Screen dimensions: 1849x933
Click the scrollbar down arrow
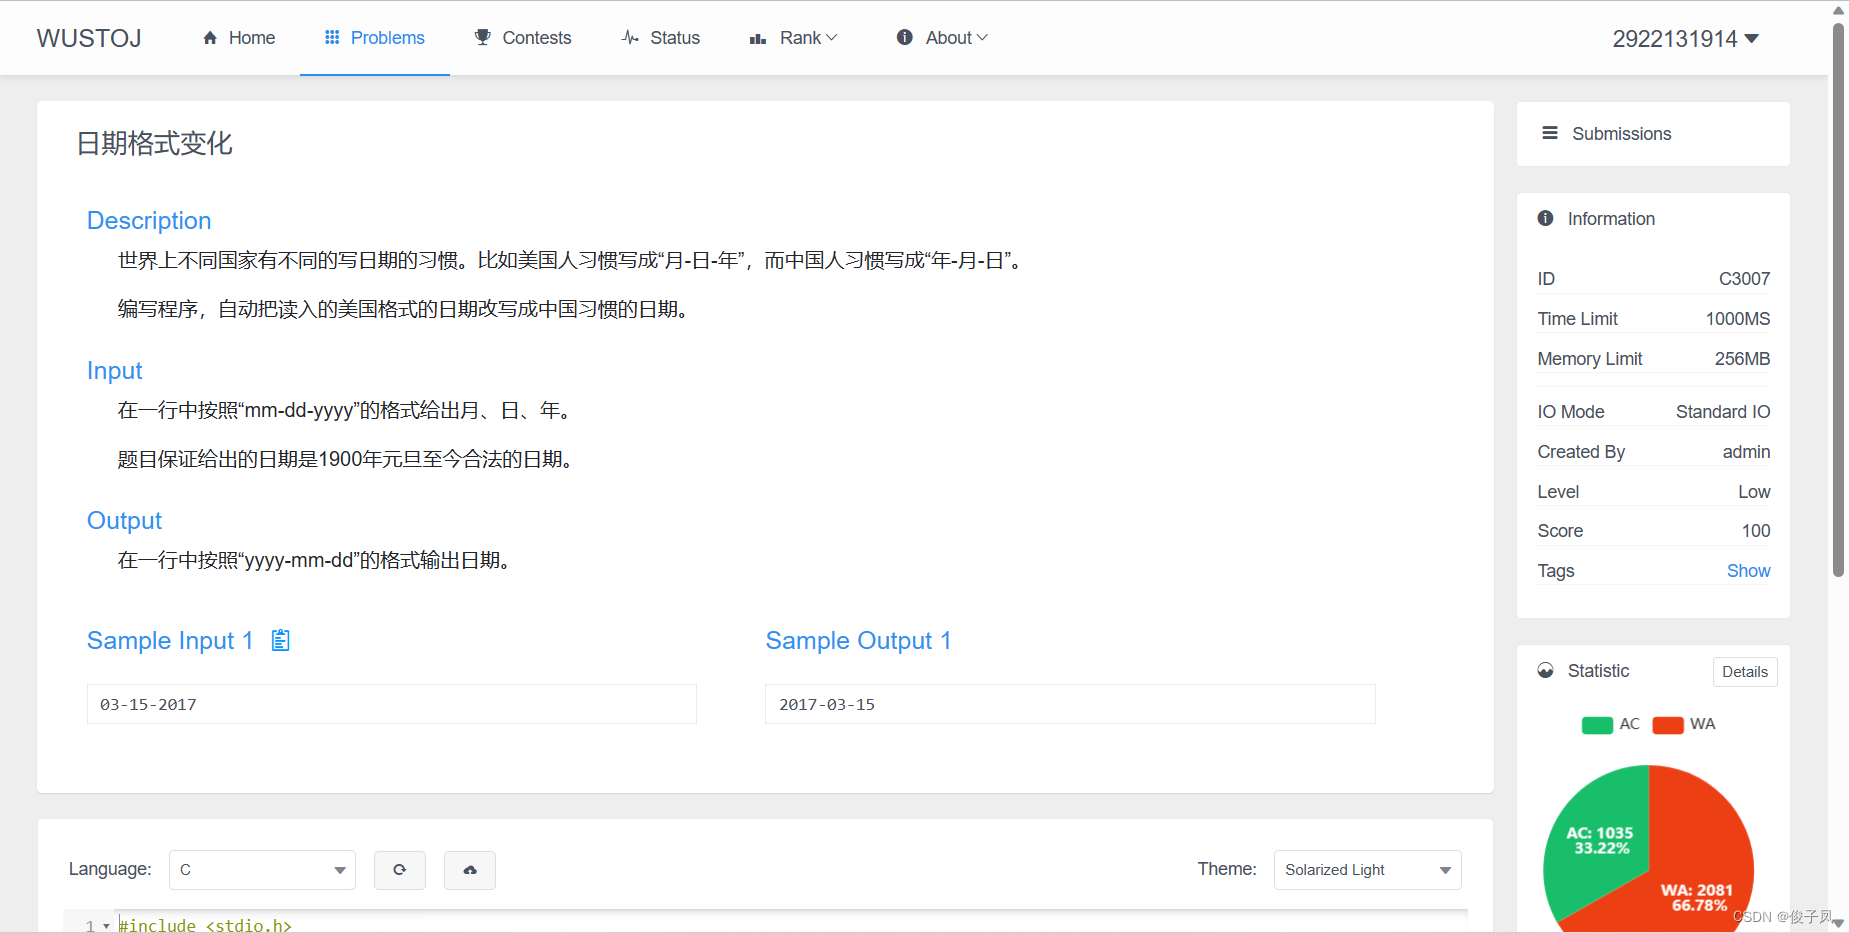(x=1838, y=924)
